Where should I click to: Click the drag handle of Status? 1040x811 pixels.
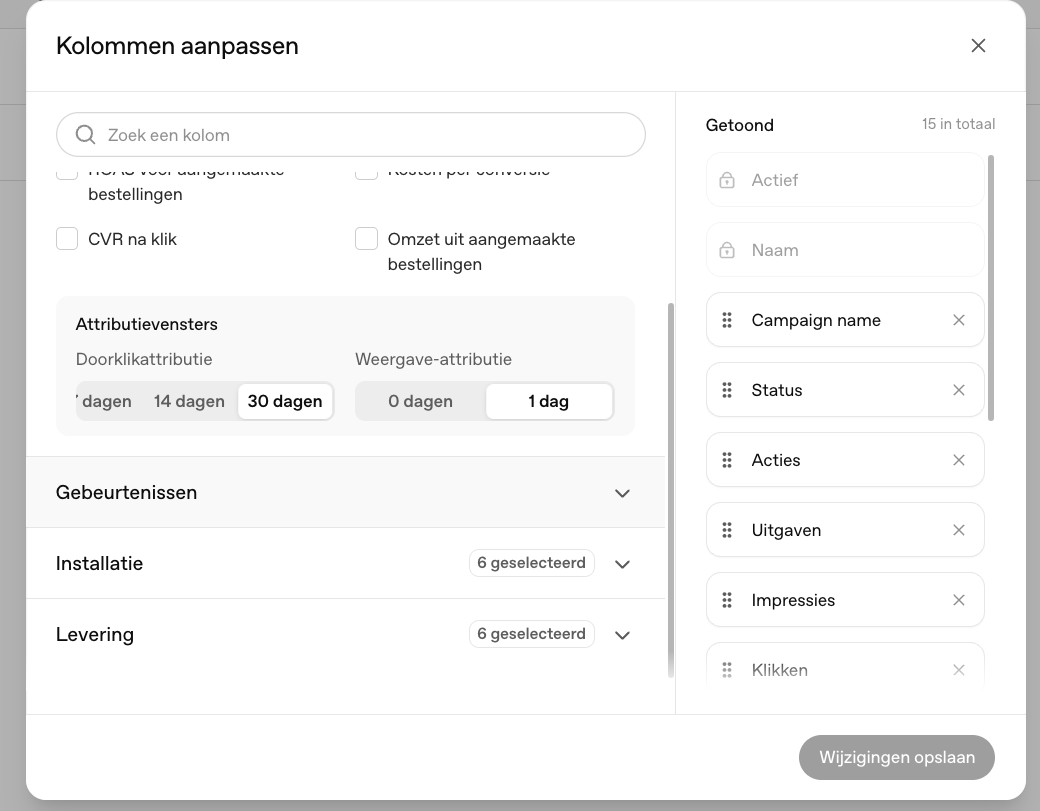(727, 391)
